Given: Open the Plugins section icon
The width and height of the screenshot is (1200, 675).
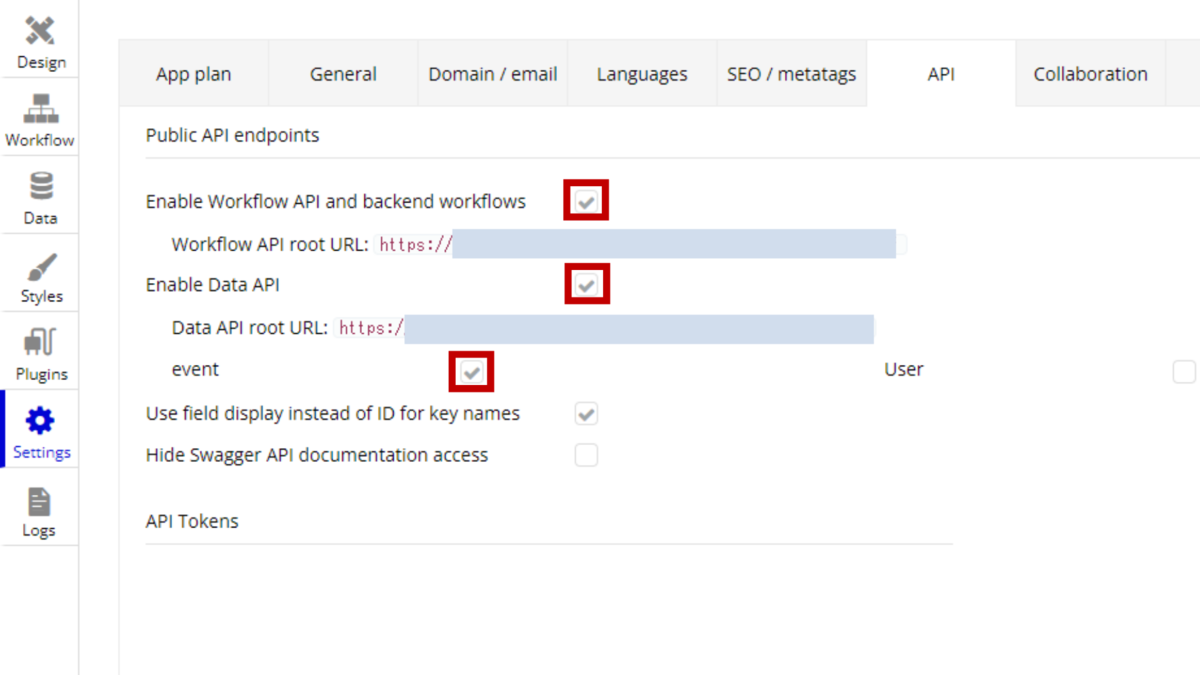Looking at the screenshot, I should click(40, 343).
